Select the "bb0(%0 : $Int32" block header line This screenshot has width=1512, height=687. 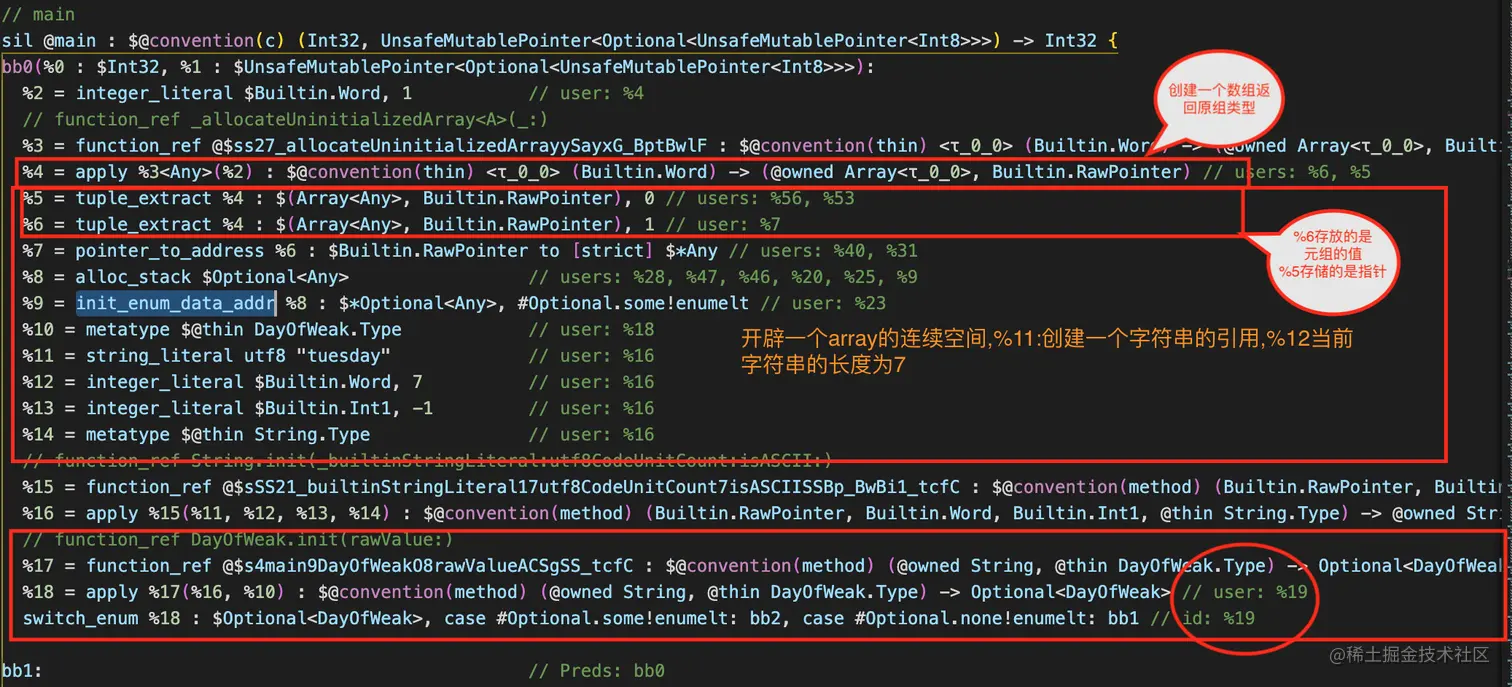[438, 67]
